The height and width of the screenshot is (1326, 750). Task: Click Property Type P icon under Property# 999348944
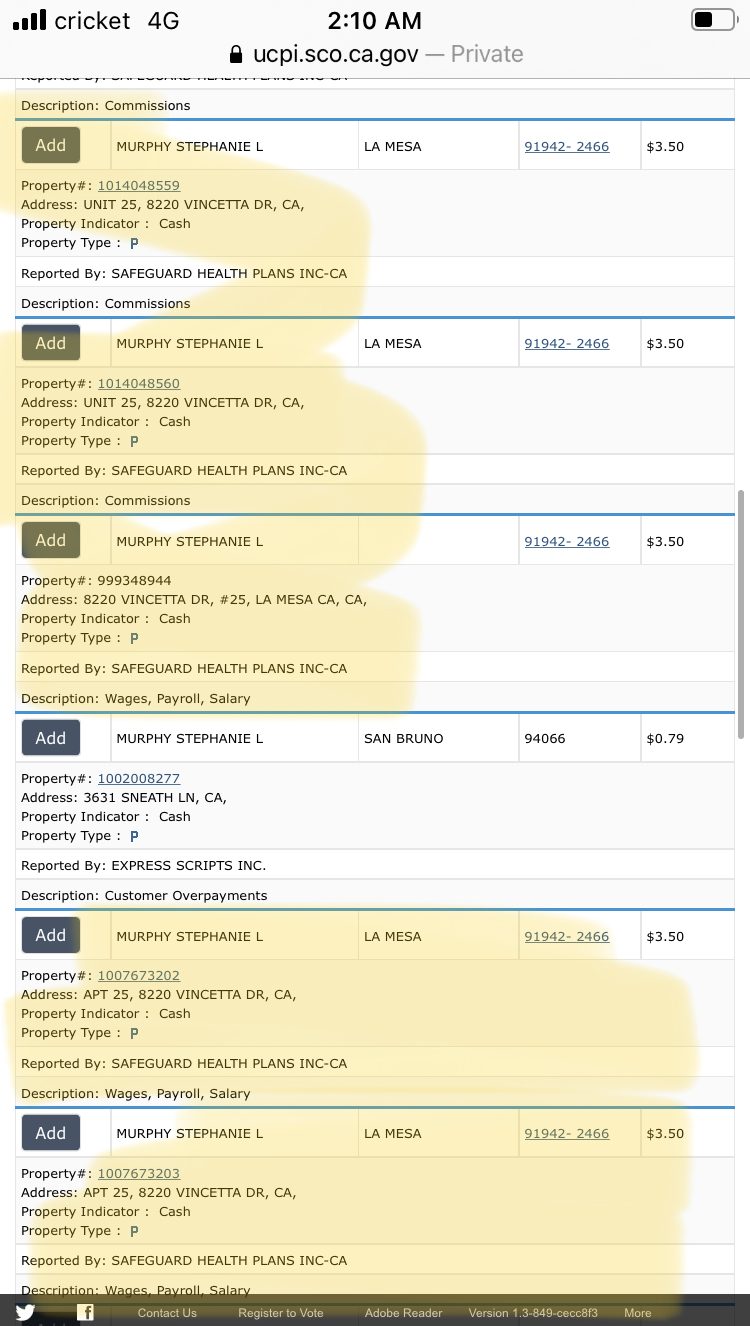pos(134,638)
